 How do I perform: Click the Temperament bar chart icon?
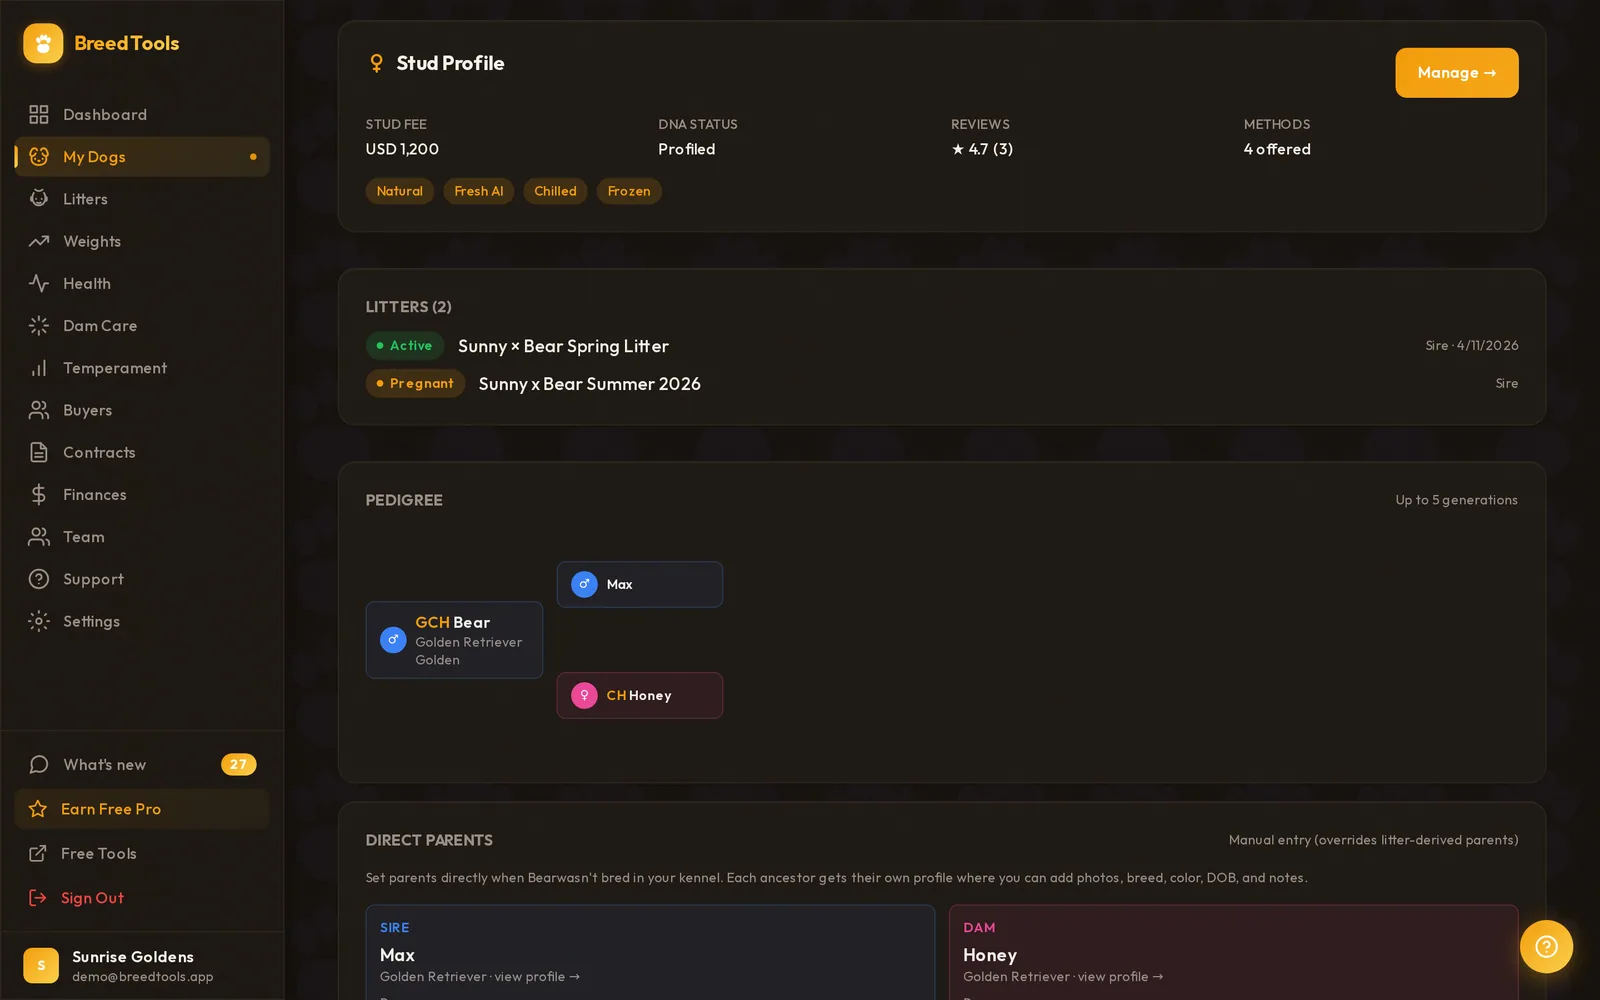39,368
